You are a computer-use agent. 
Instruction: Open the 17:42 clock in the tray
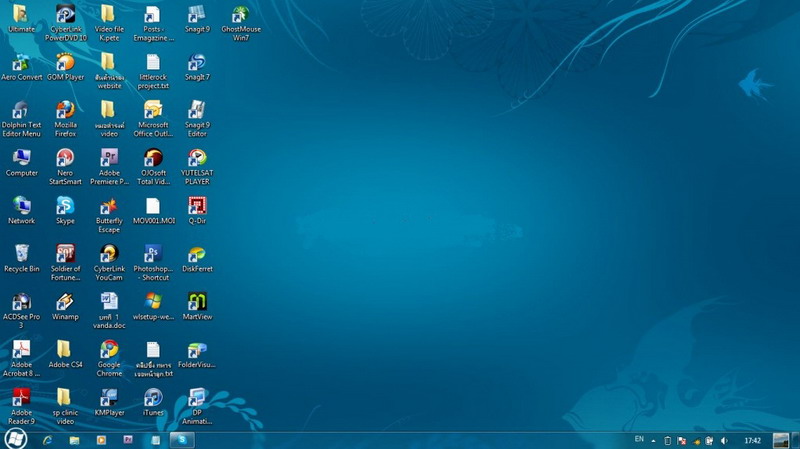click(x=753, y=440)
